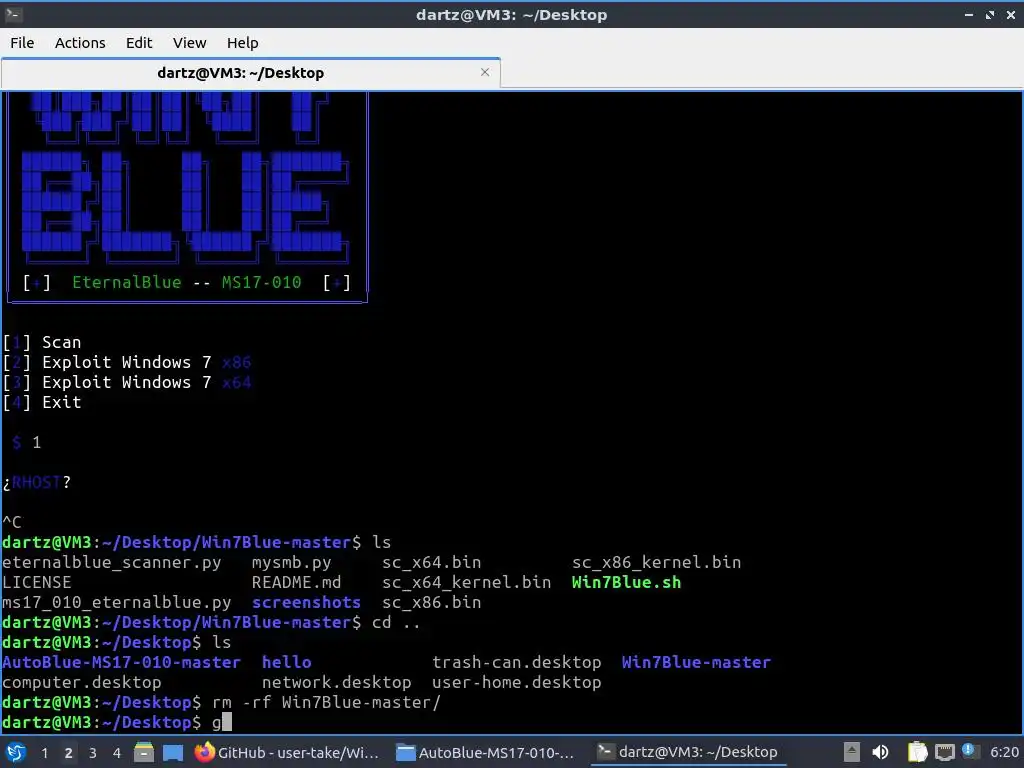Click the terminal icon in the title bar
Screen dimensions: 1024x768
13,14
